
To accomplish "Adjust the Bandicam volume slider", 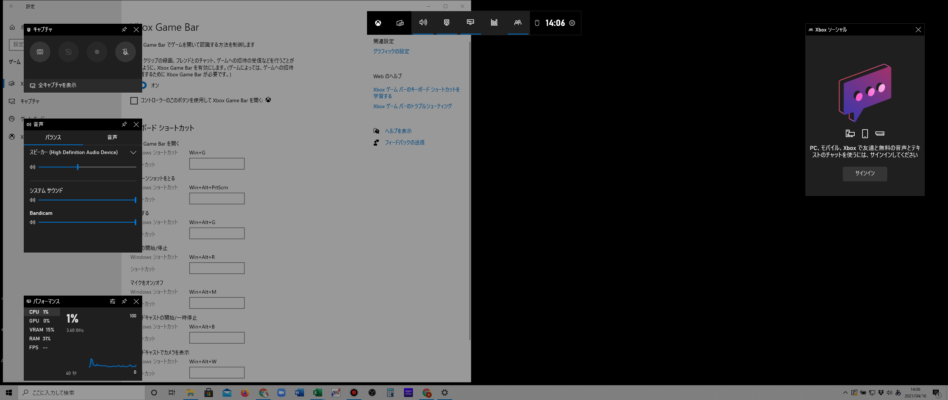I will point(87,222).
